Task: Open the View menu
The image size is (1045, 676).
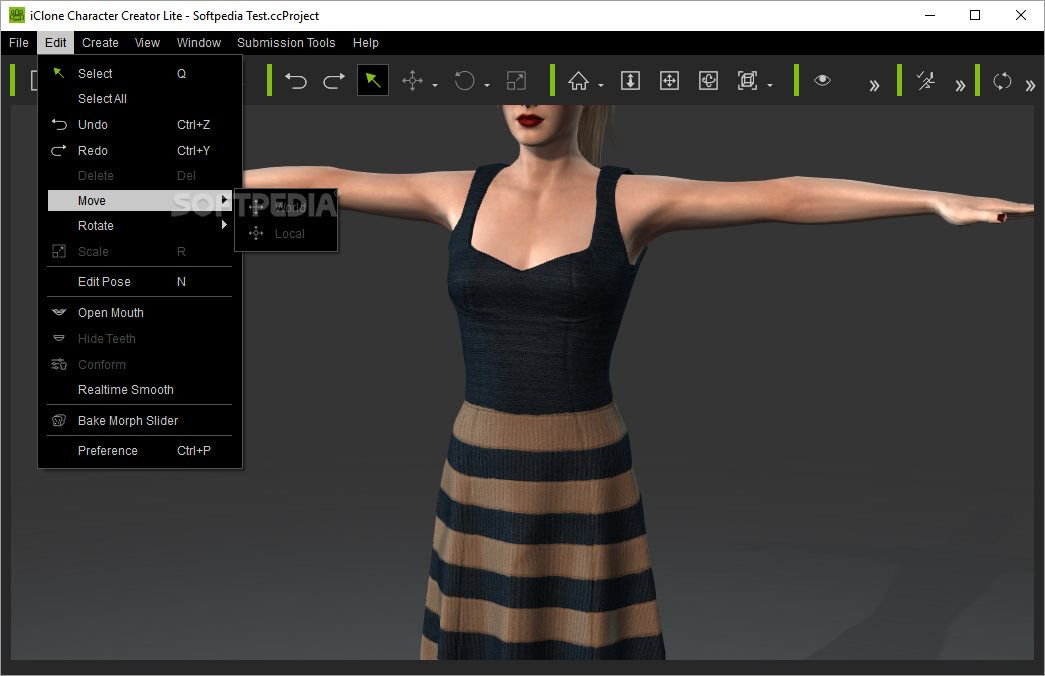Action: (x=147, y=43)
